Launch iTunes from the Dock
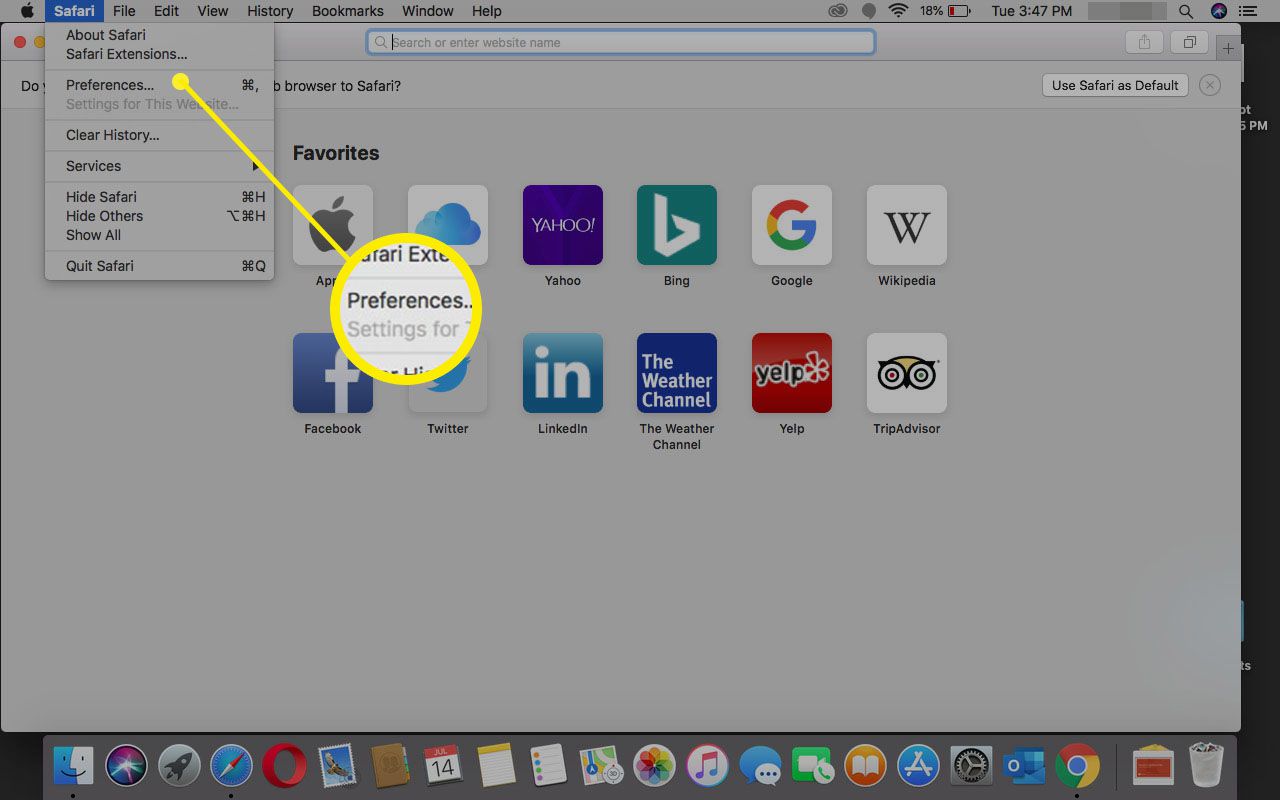 point(708,766)
